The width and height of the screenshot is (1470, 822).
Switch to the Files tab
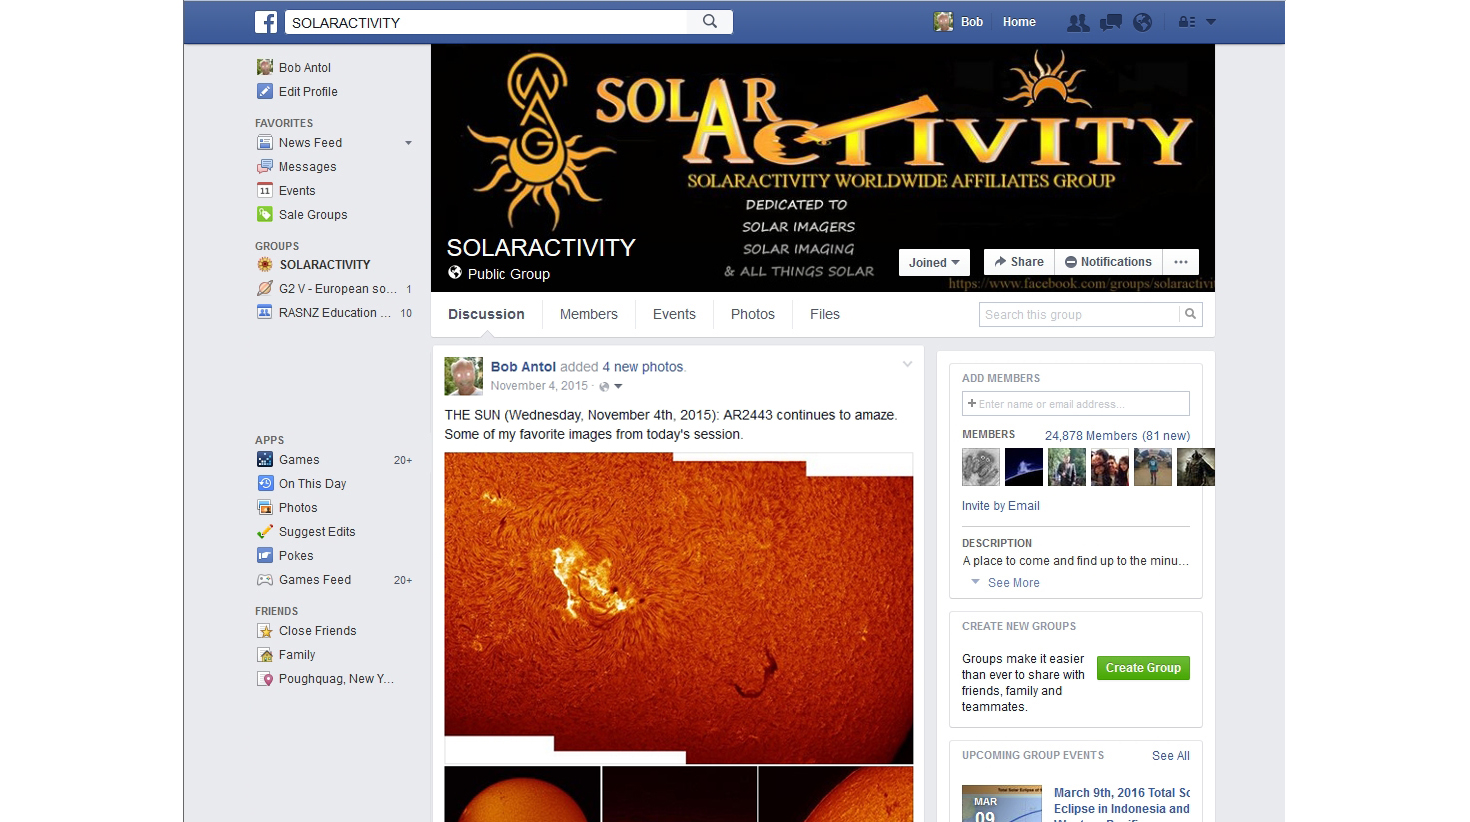click(x=825, y=314)
